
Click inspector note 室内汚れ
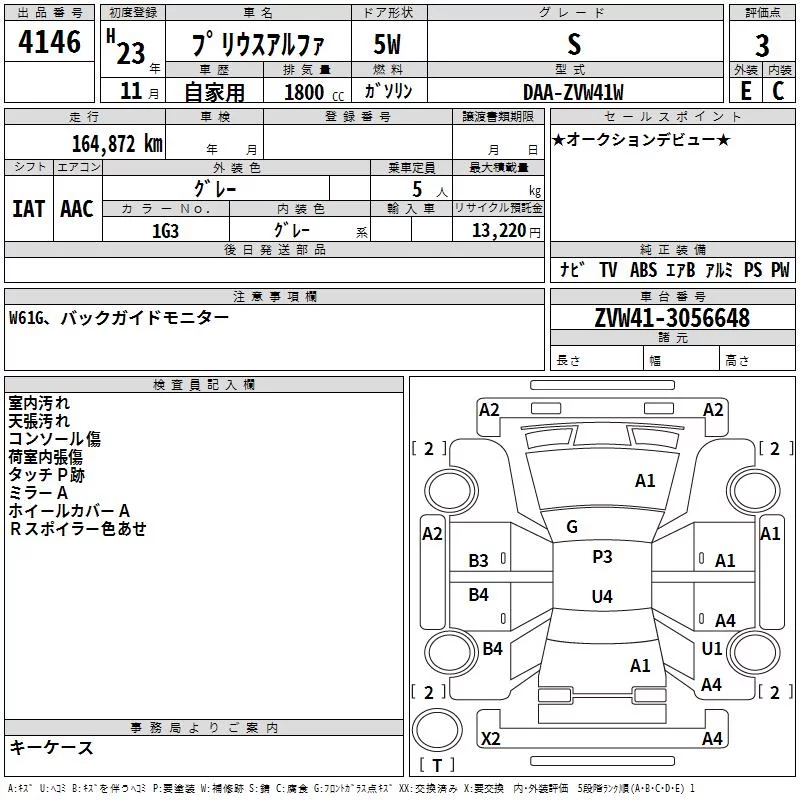pyautogui.click(x=39, y=403)
